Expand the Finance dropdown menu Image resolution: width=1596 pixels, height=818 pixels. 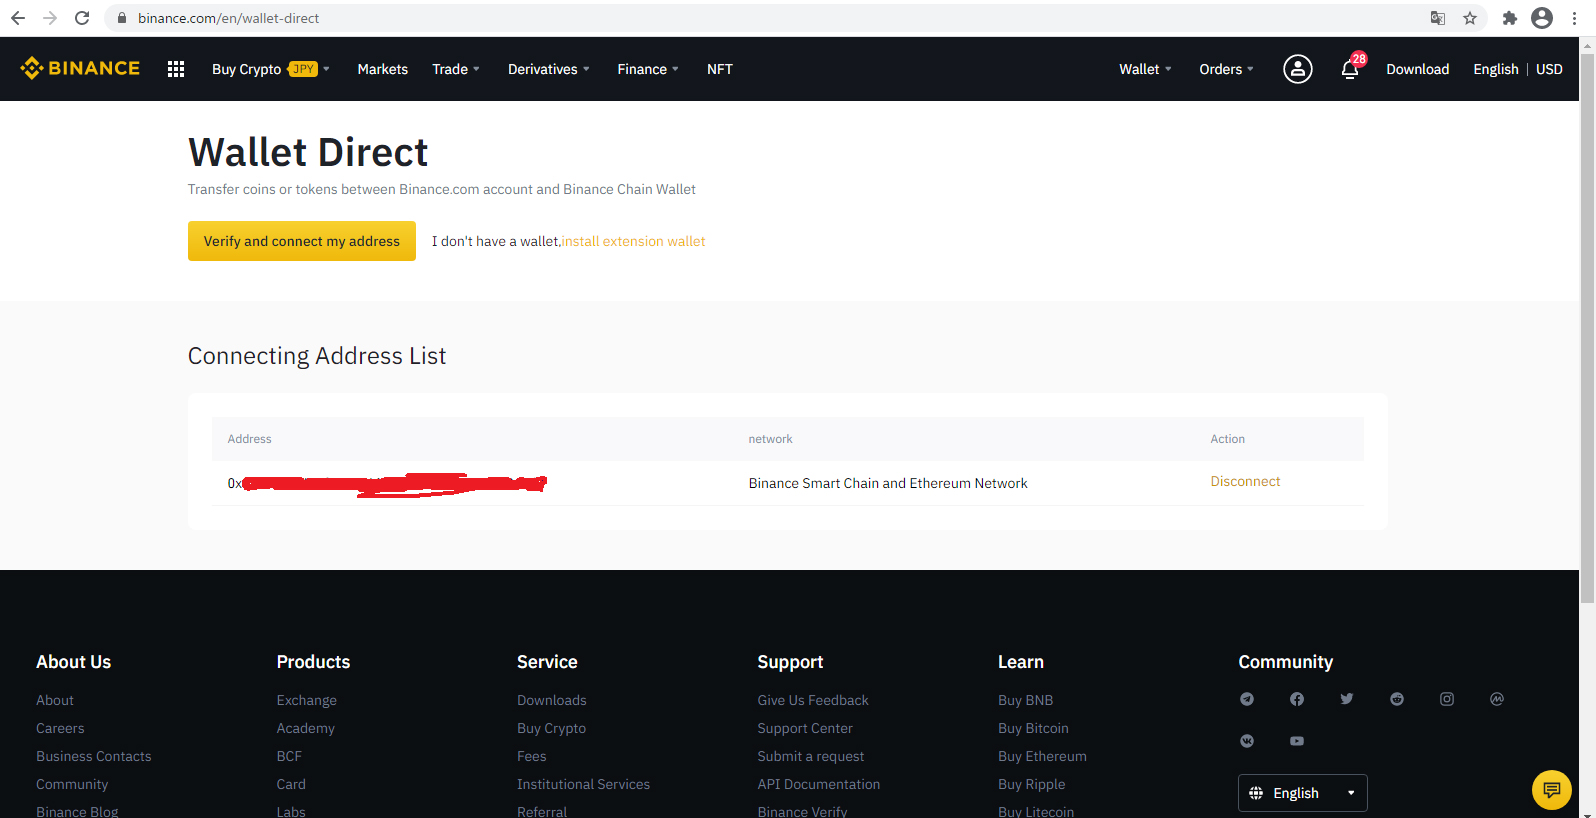pyautogui.click(x=648, y=69)
